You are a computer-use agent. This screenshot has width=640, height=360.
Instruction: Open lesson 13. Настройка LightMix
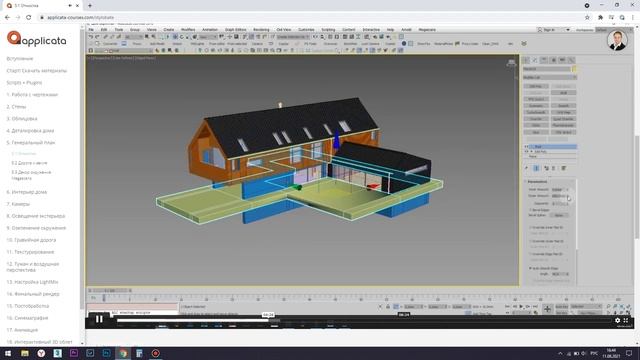pyautogui.click(x=32, y=282)
